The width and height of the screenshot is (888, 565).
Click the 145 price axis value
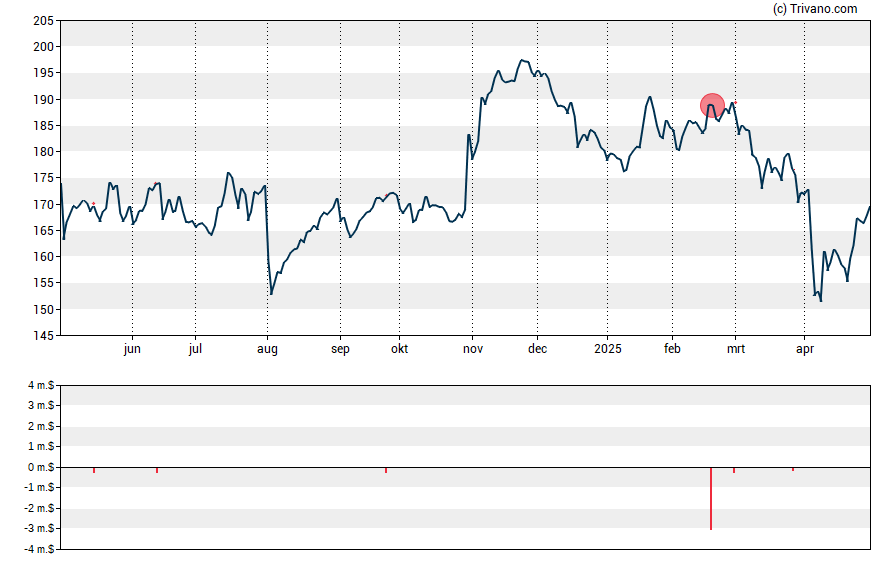pos(44,336)
